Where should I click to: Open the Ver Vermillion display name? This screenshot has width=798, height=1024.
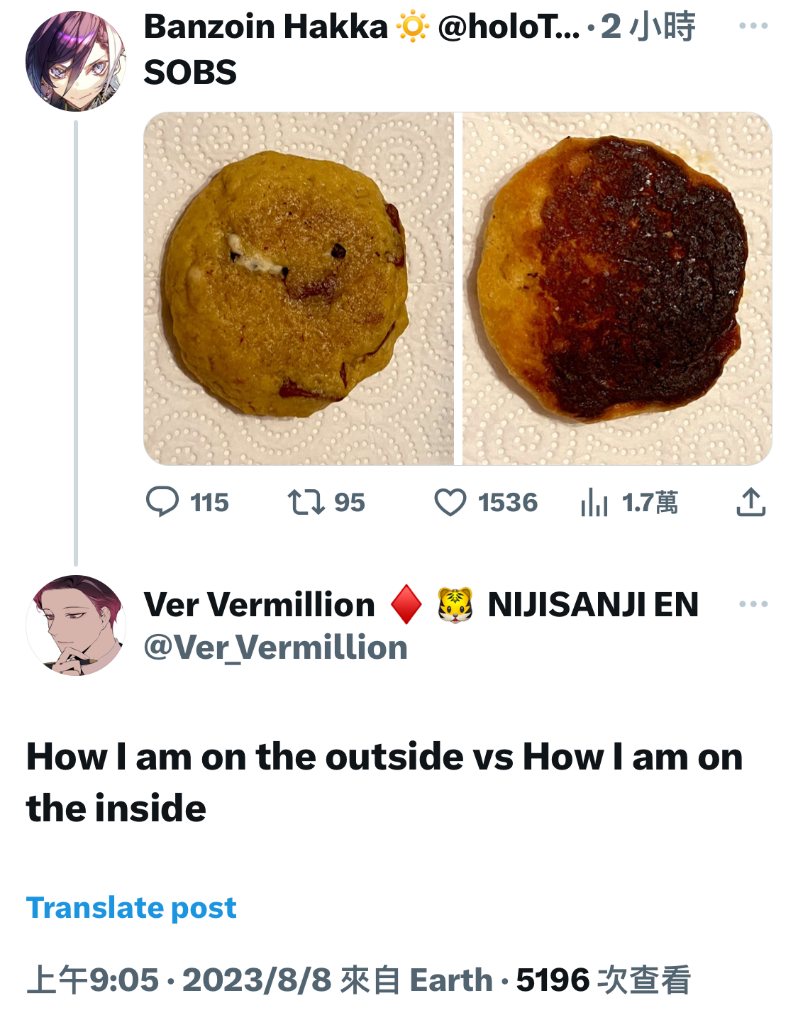pos(259,605)
